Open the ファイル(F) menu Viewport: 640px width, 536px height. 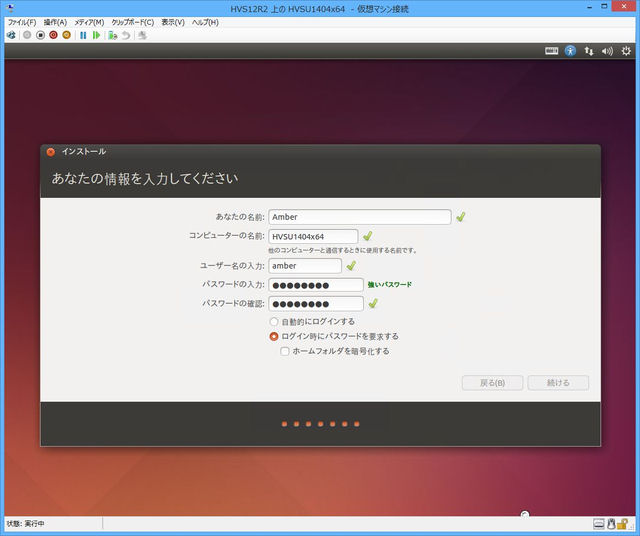tap(22, 22)
